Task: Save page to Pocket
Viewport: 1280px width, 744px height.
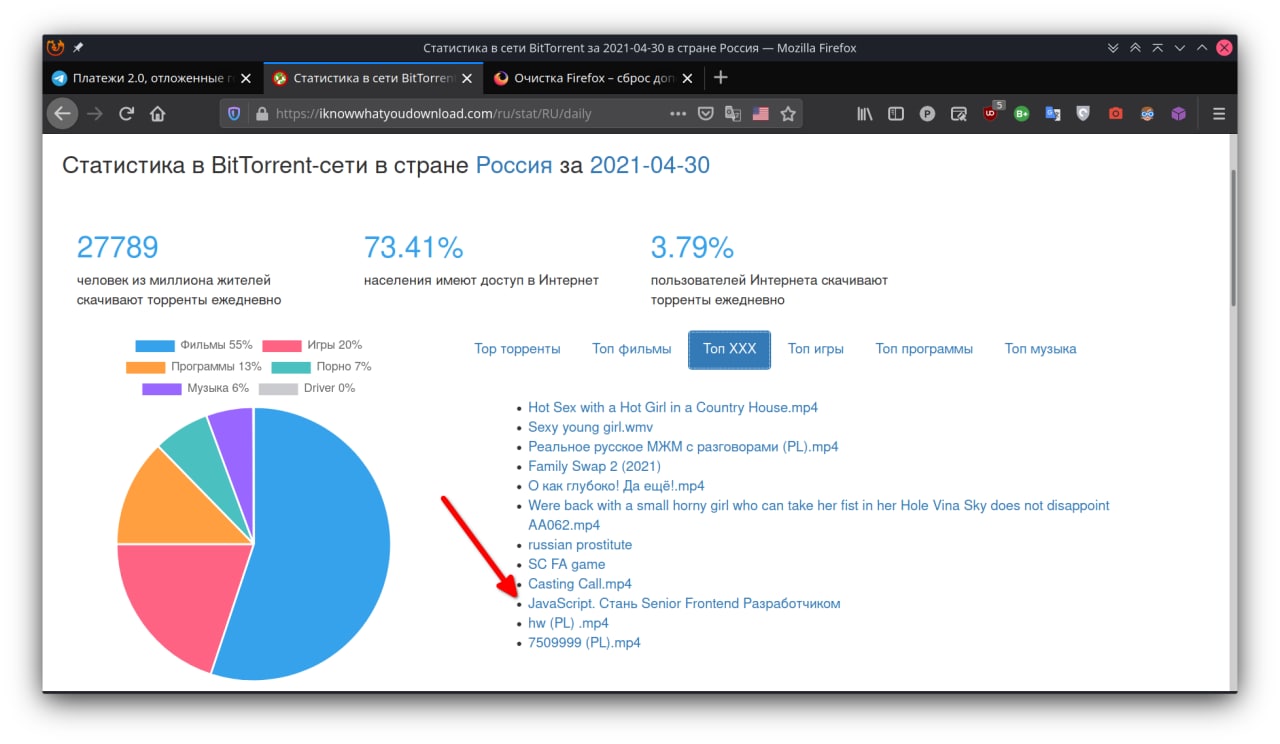Action: pos(706,114)
